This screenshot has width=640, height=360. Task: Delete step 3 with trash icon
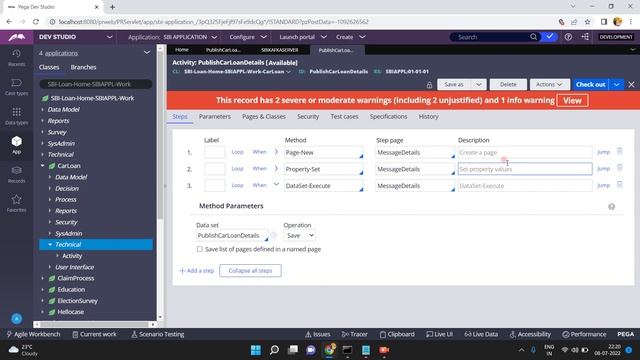[x=619, y=184]
